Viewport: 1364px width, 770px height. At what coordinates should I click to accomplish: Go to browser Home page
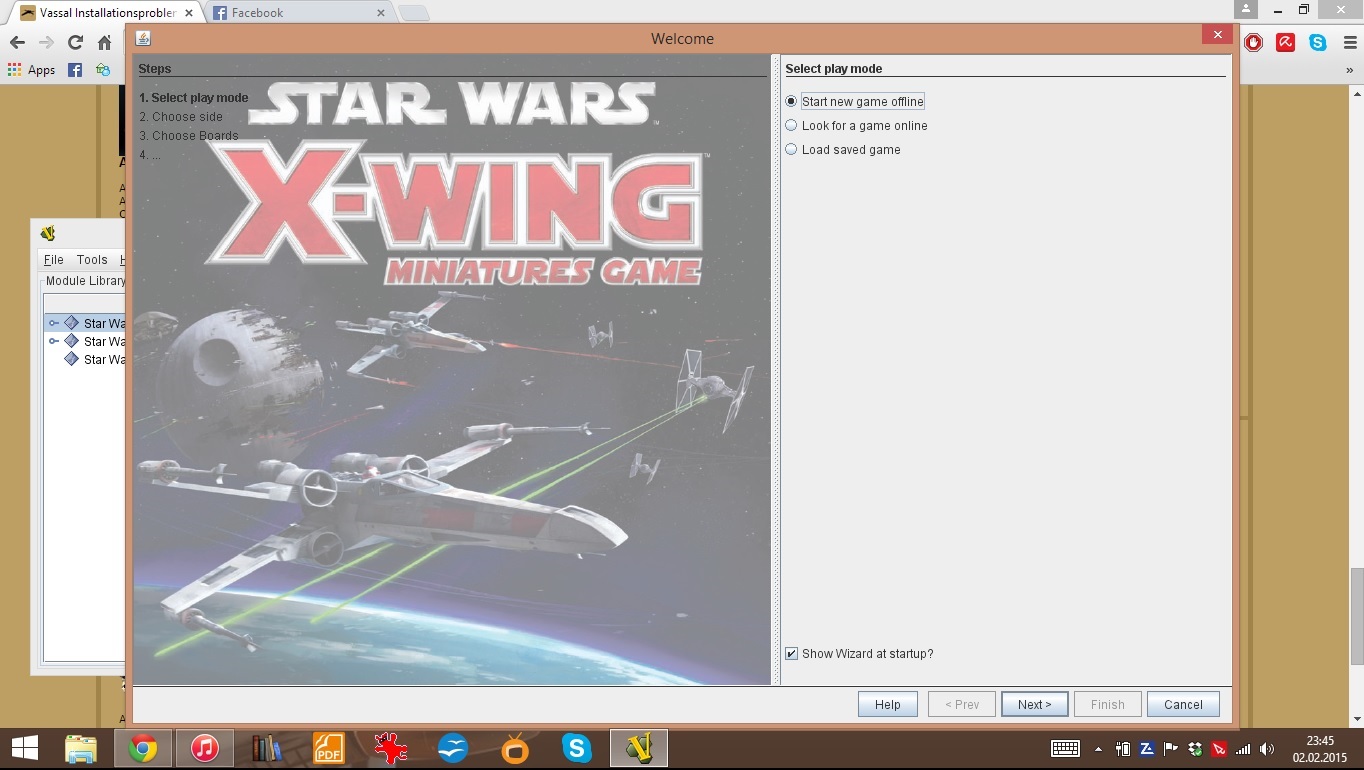coord(105,42)
